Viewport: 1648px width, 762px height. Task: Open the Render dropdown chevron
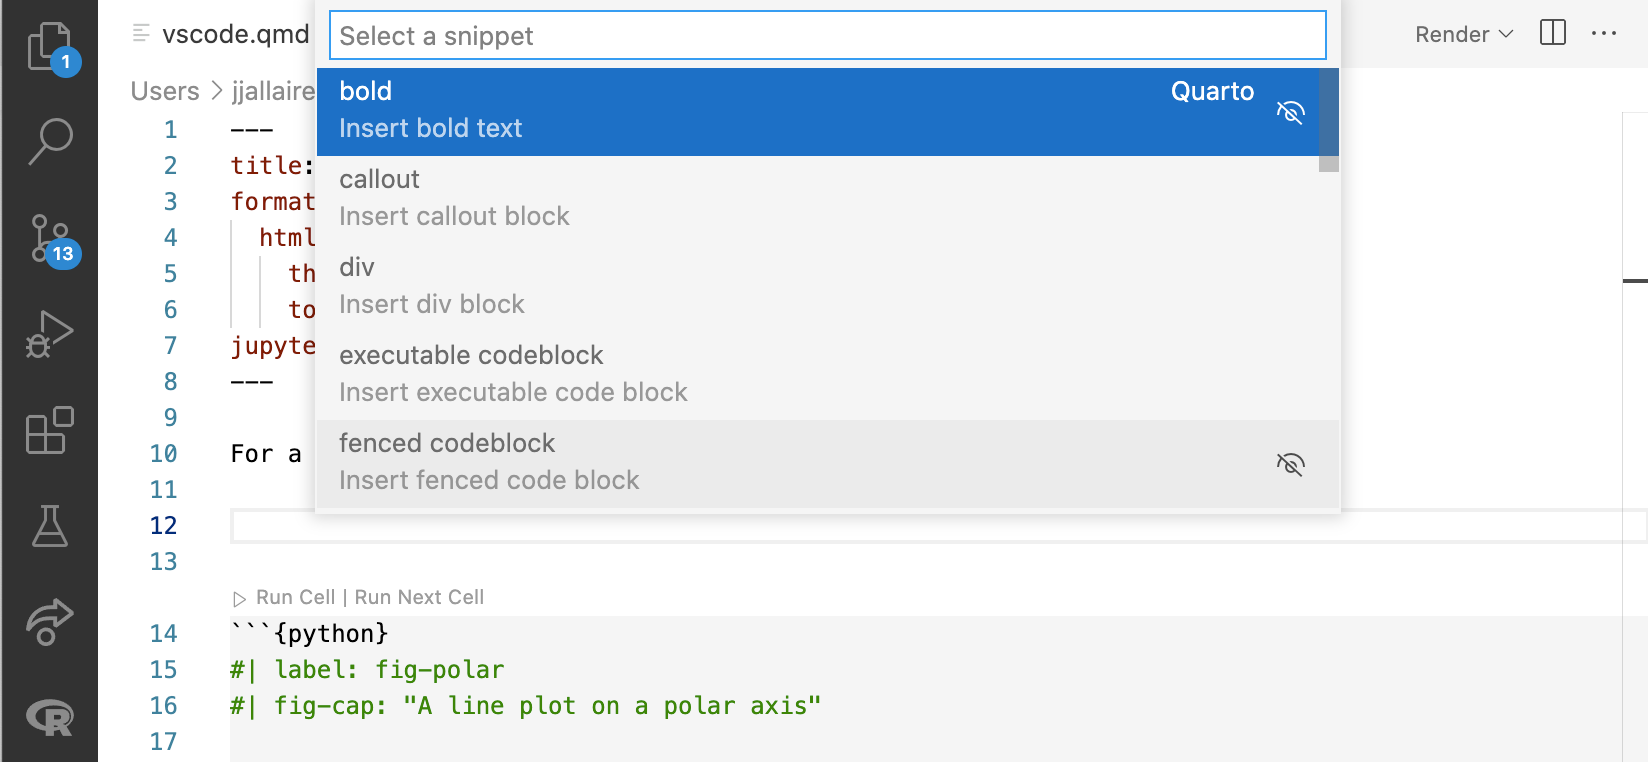(1504, 33)
